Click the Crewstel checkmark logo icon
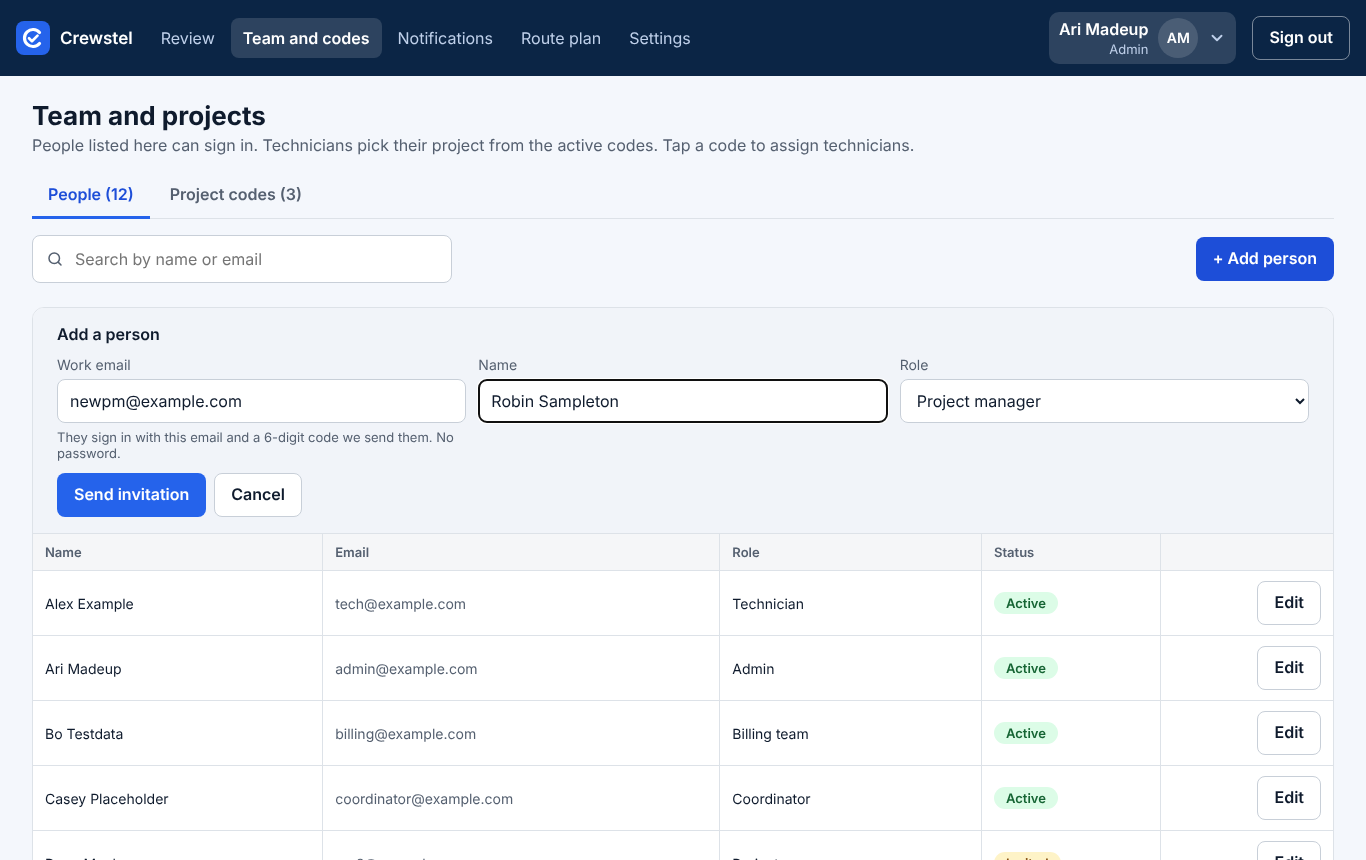This screenshot has width=1366, height=860. point(33,38)
